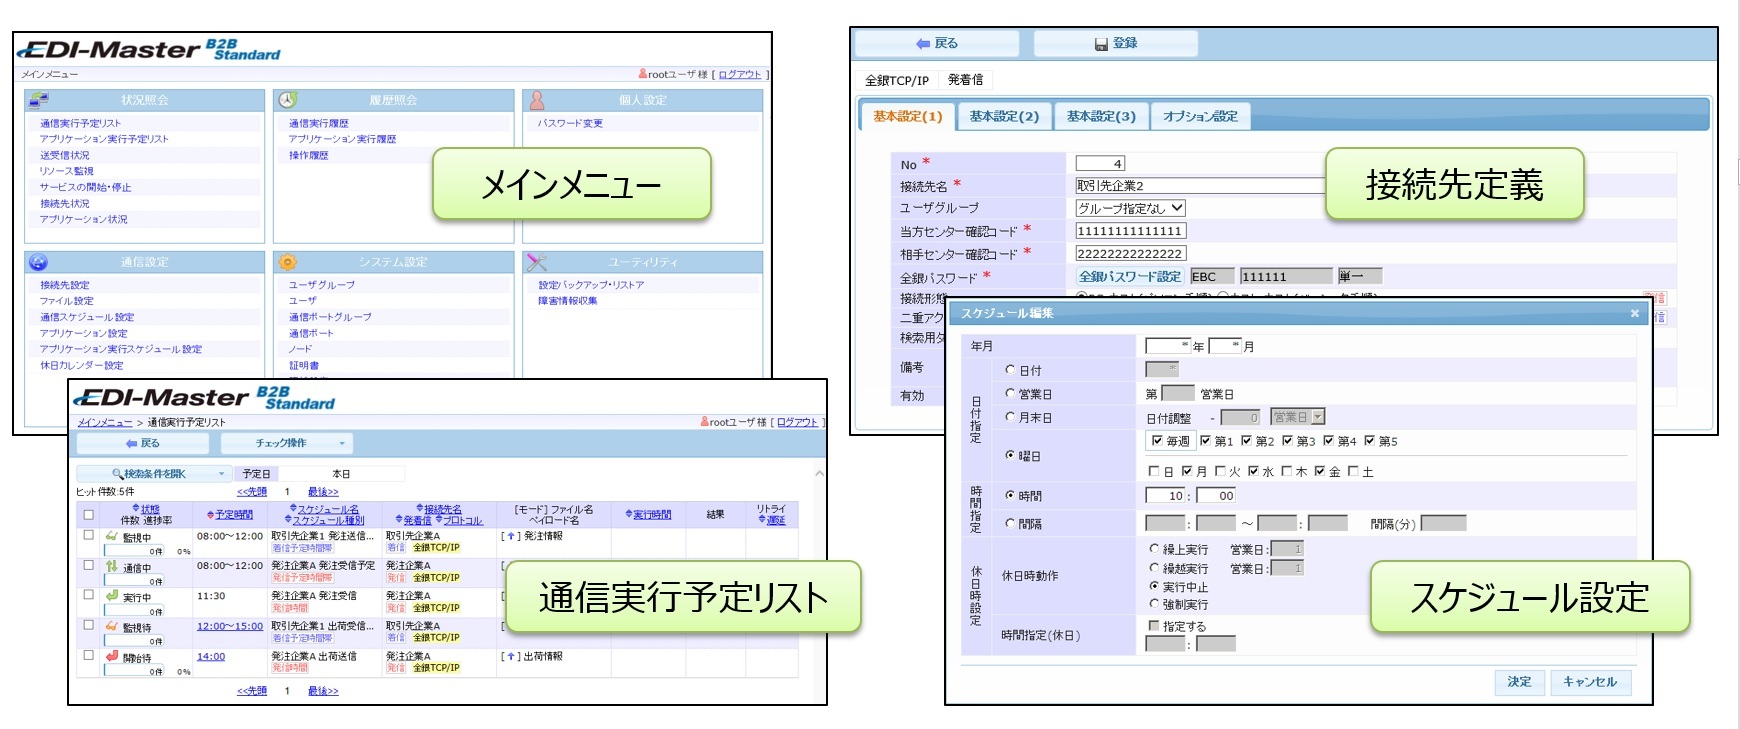Click the システム設定 orange gear icon
1740x729 pixels.
[288, 262]
